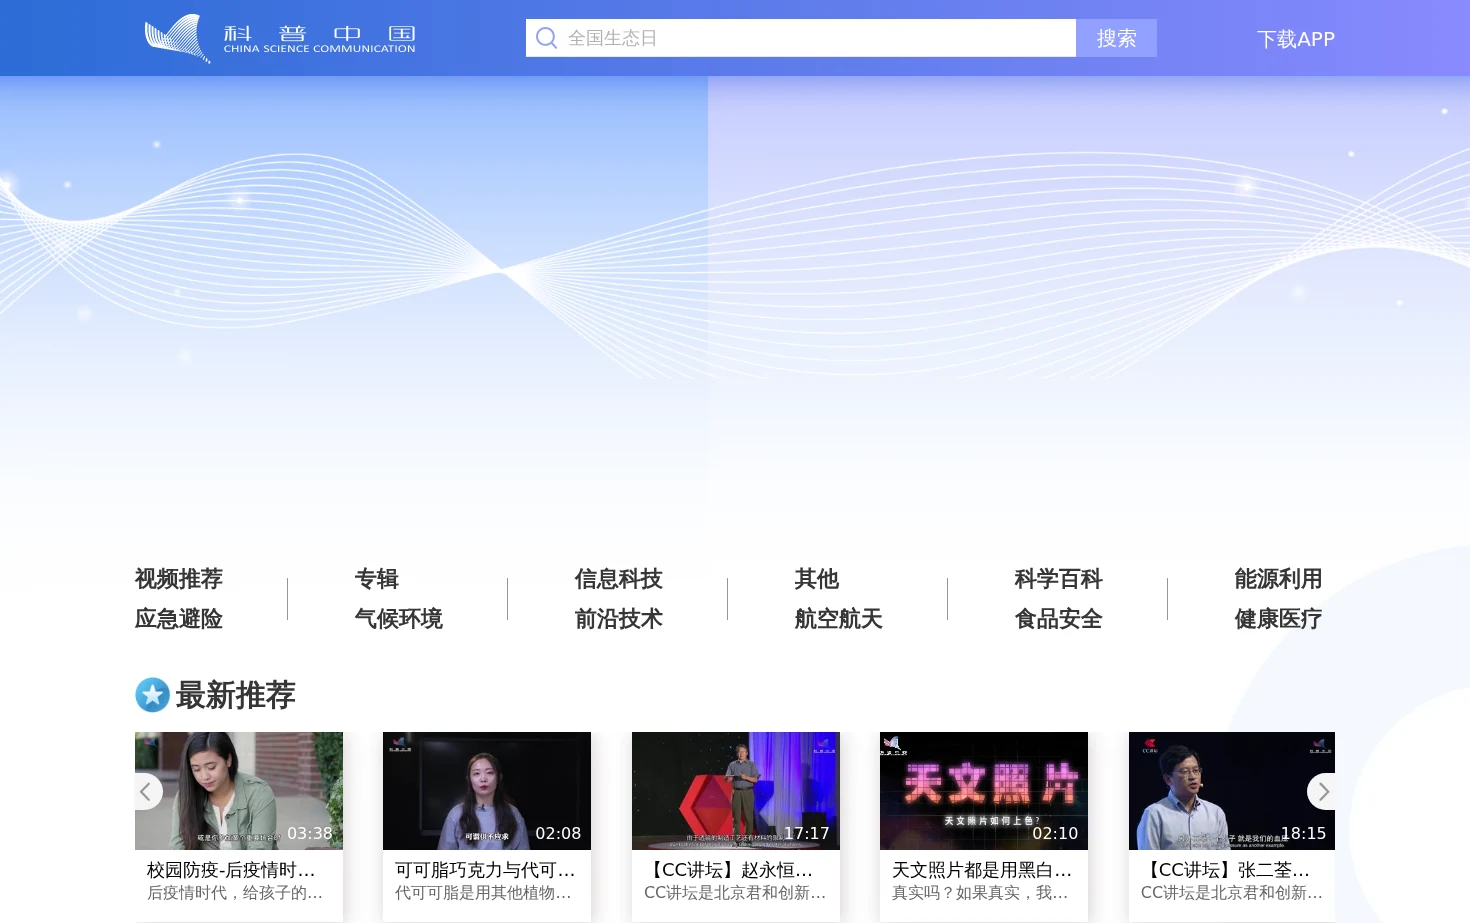Click description 代可可脂是用其他植物…

coord(483,893)
